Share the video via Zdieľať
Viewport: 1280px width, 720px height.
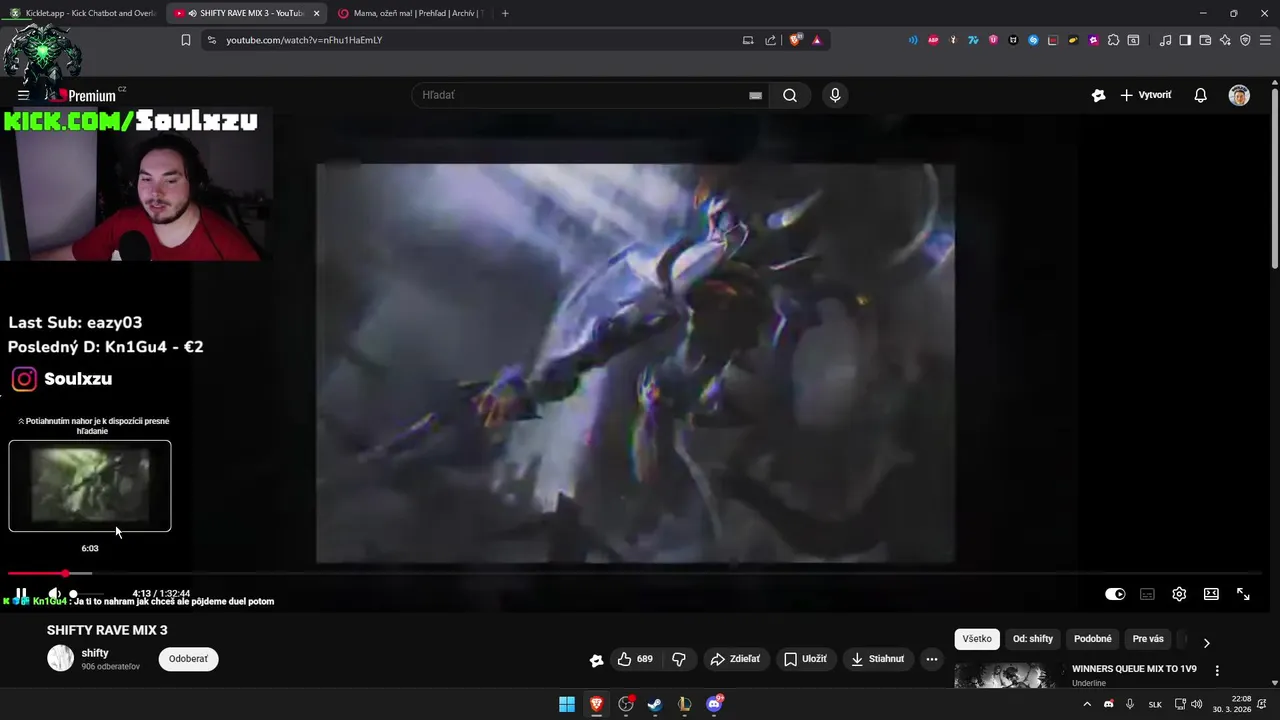click(735, 659)
